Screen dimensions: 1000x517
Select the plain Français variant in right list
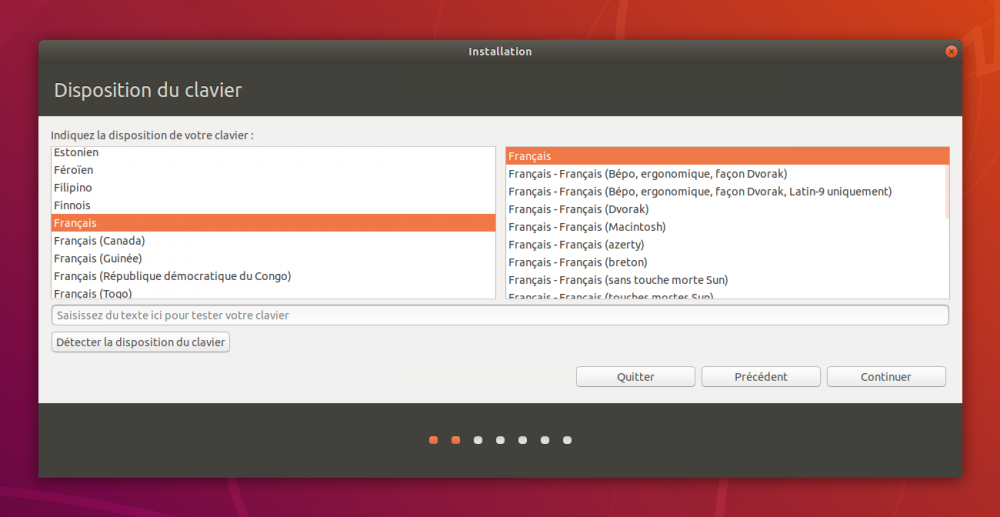726,156
